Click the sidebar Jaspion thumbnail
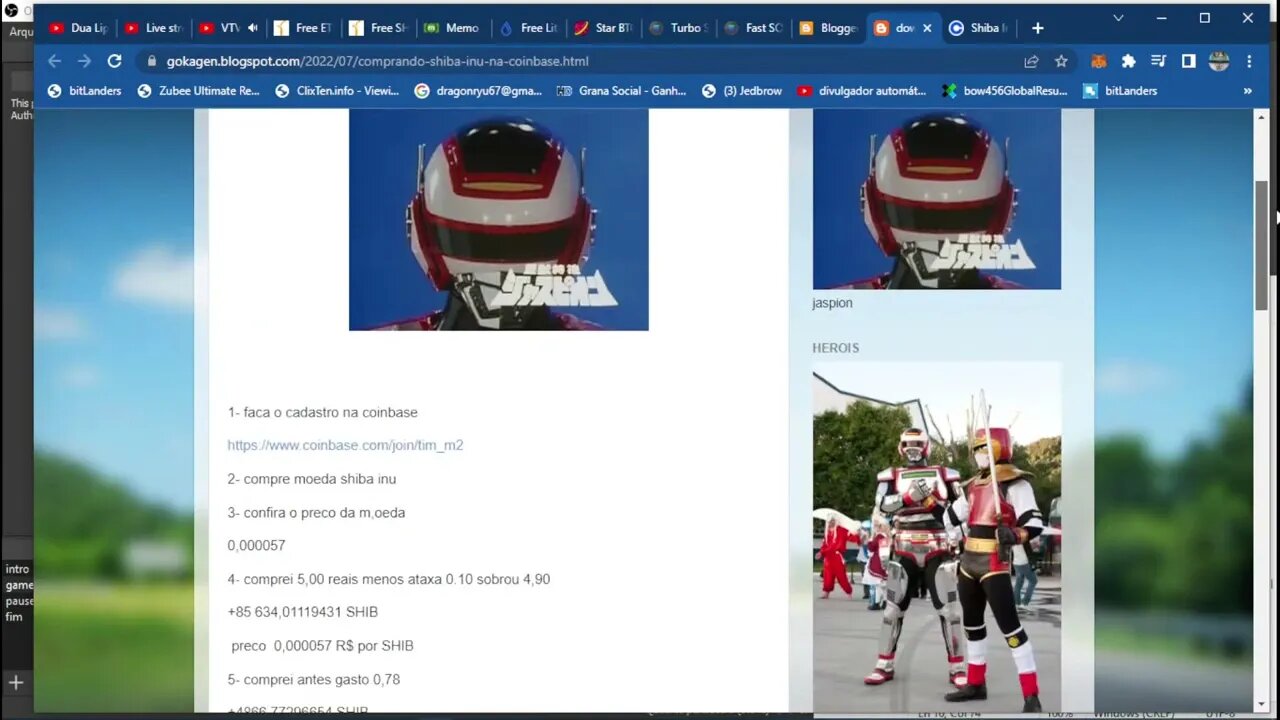Image resolution: width=1280 pixels, height=720 pixels. click(x=936, y=199)
